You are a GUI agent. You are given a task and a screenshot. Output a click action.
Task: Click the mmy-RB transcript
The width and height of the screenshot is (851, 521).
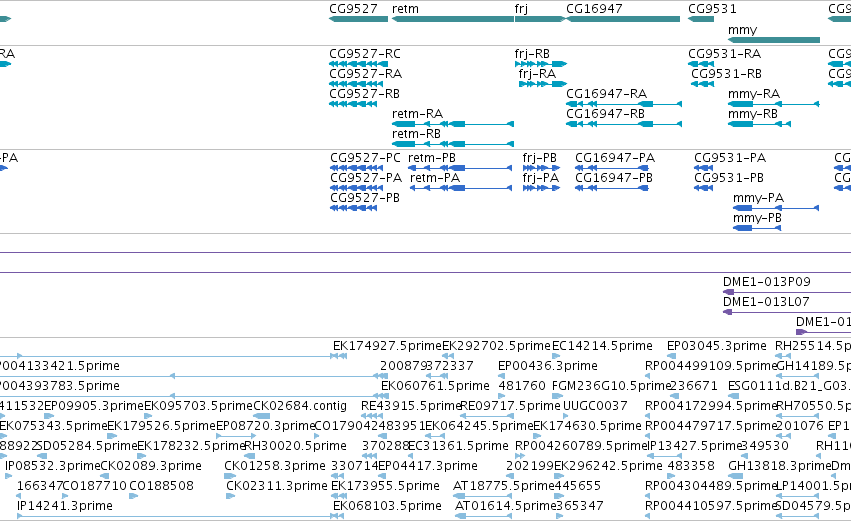[759, 124]
